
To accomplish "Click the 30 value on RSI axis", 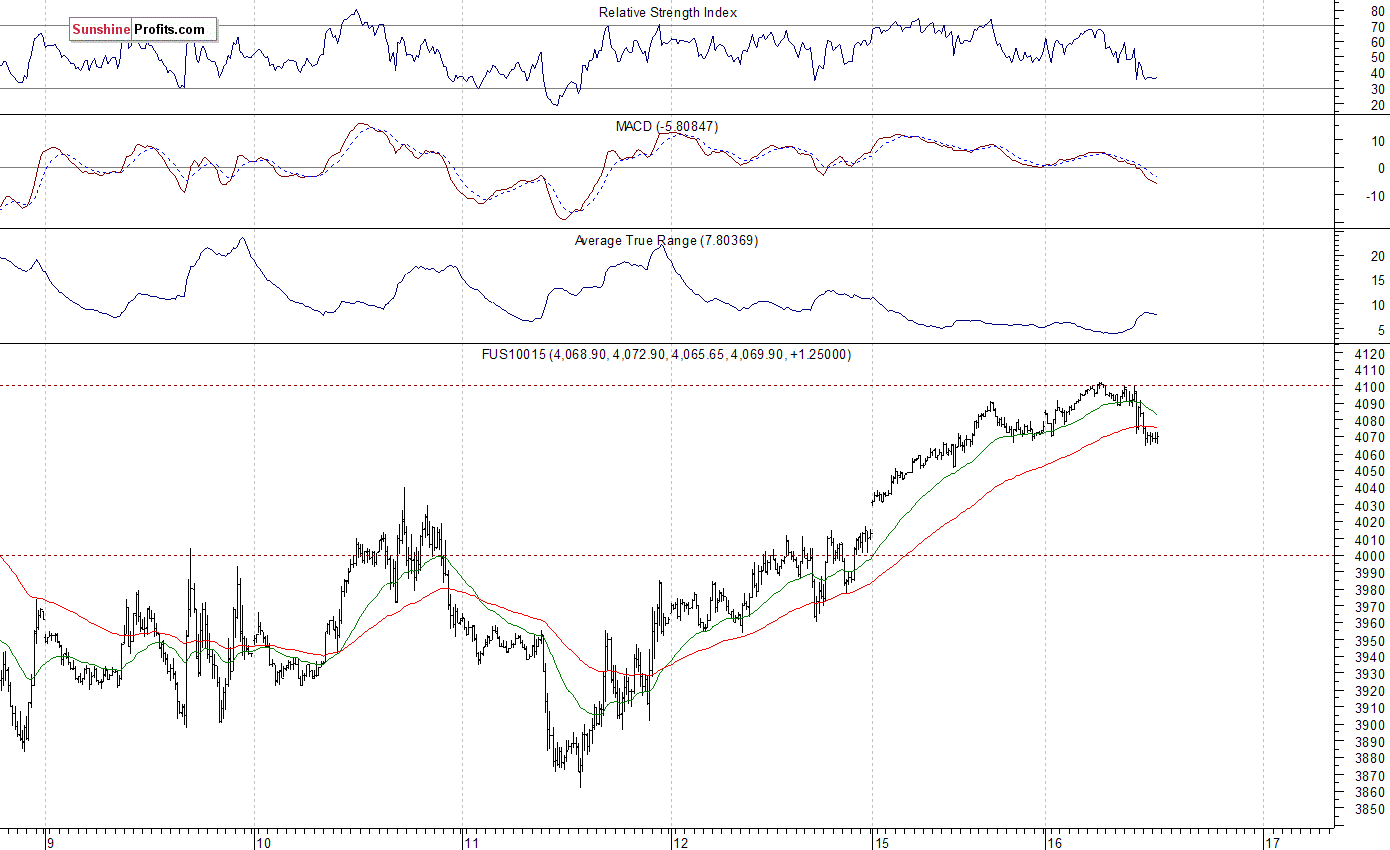I will pos(1378,89).
